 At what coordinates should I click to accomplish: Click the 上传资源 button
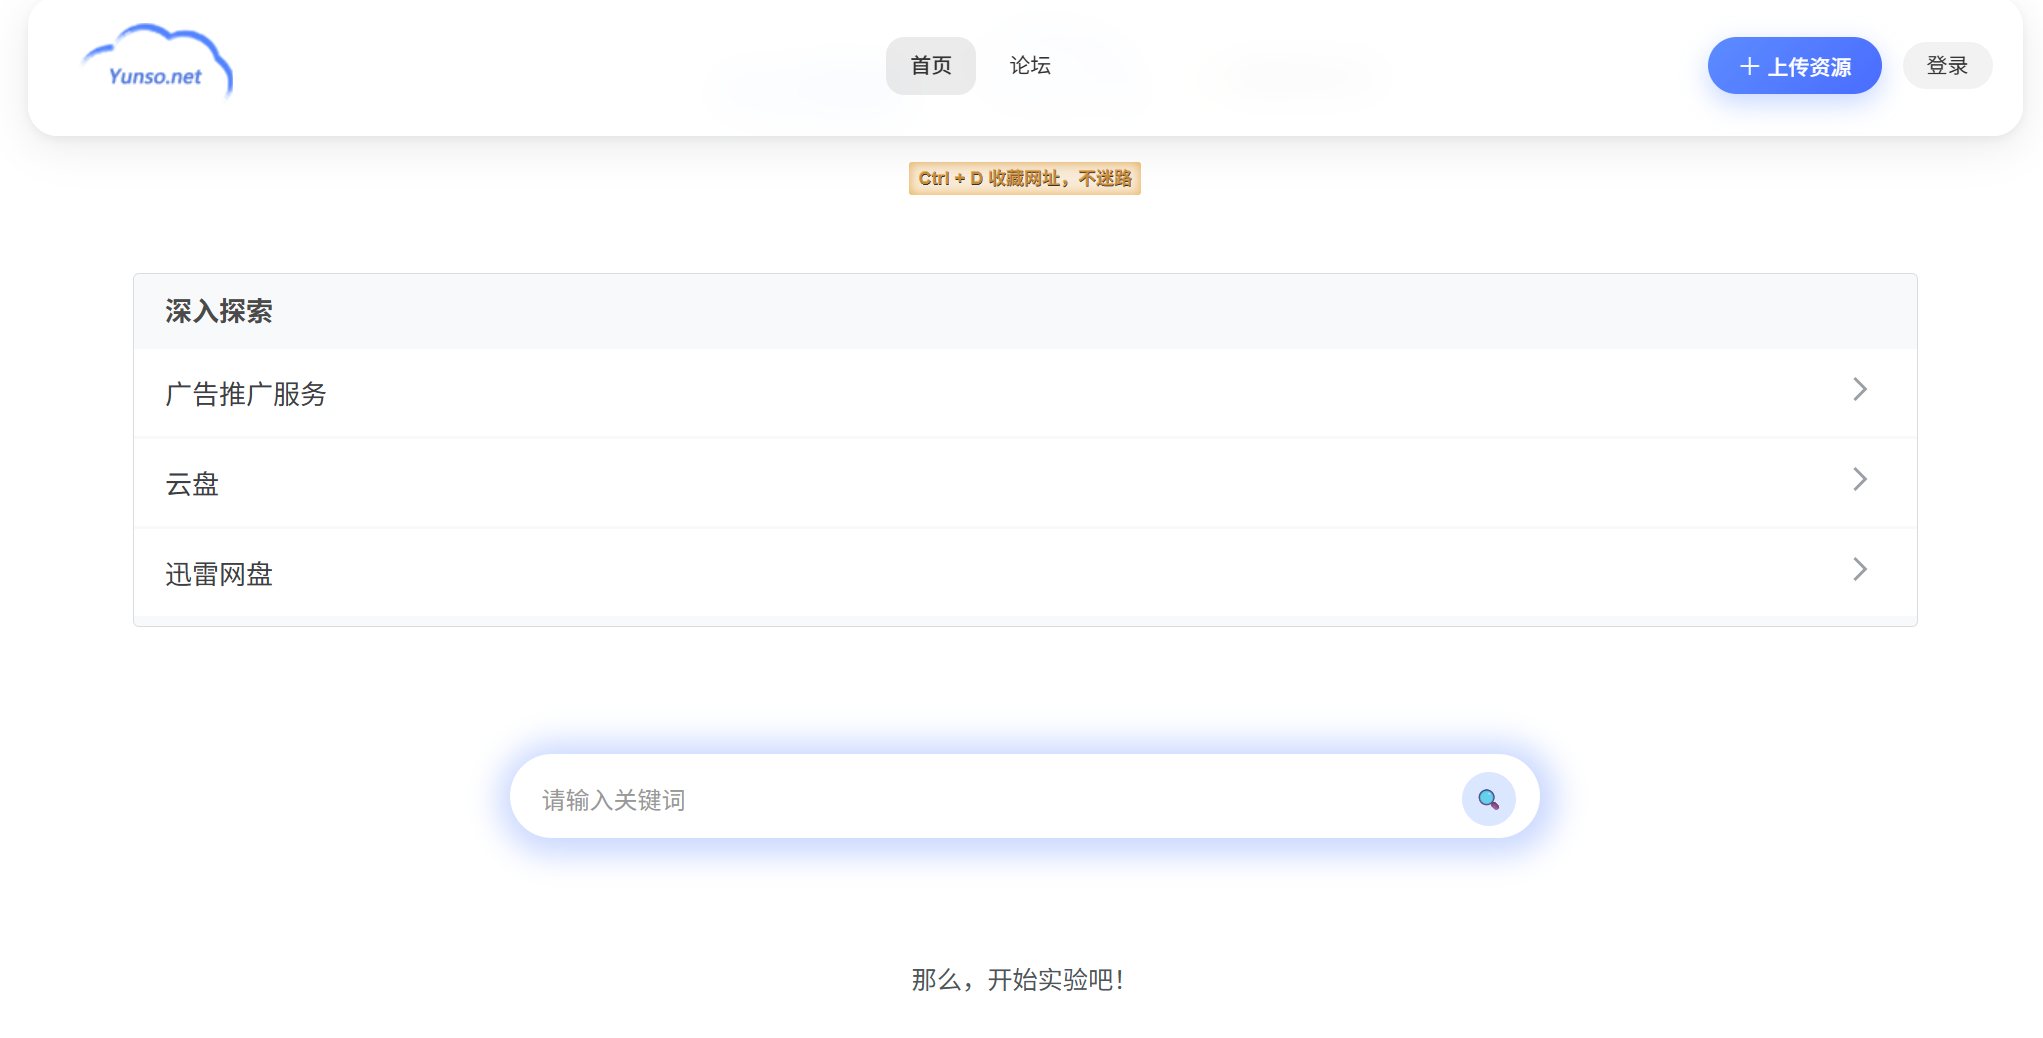(x=1794, y=65)
